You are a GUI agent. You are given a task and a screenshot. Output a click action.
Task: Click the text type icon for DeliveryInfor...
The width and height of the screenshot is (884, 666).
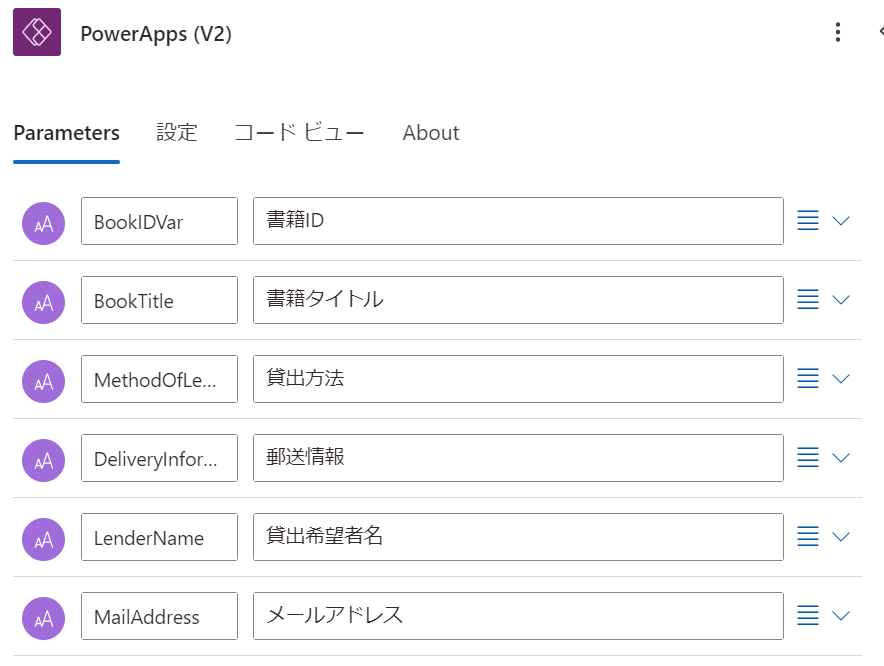43,460
